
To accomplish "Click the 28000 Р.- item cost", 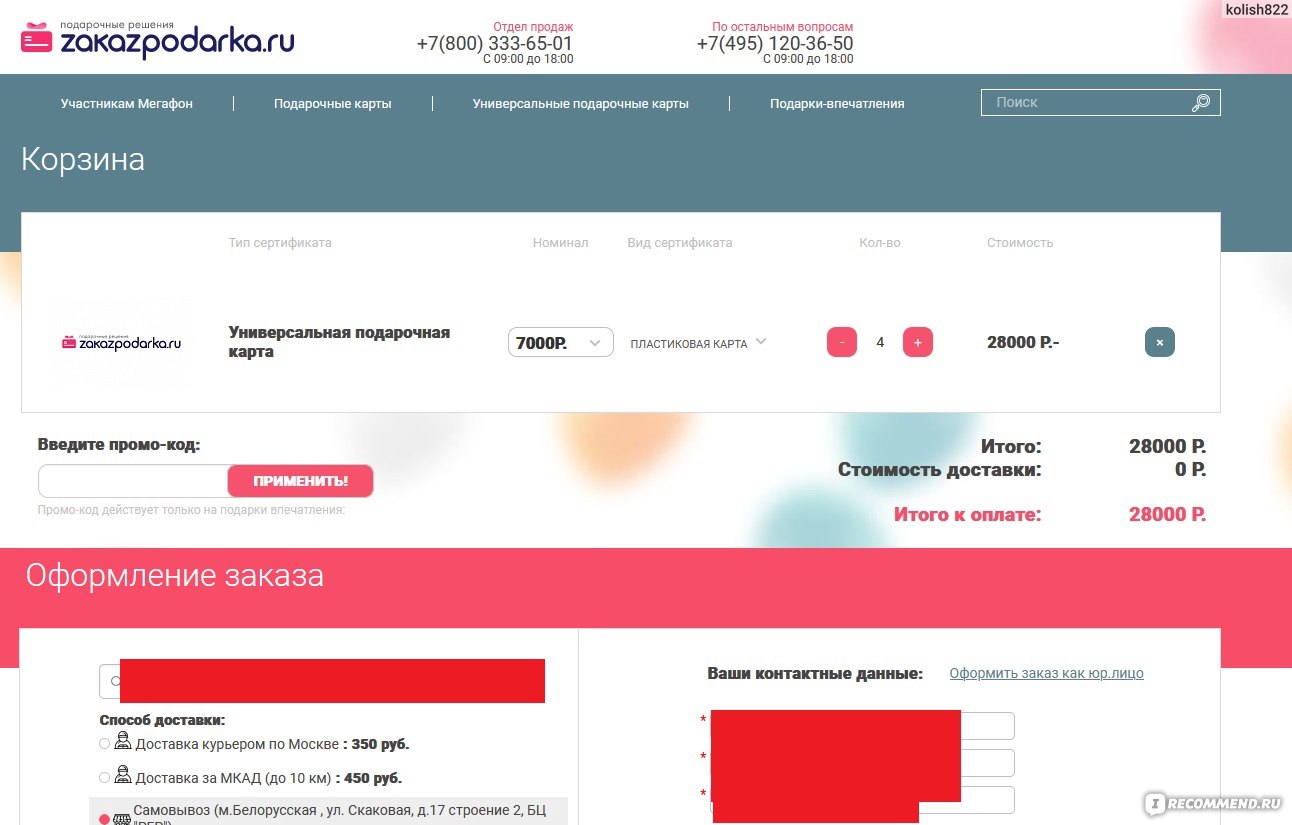I will coord(1023,342).
